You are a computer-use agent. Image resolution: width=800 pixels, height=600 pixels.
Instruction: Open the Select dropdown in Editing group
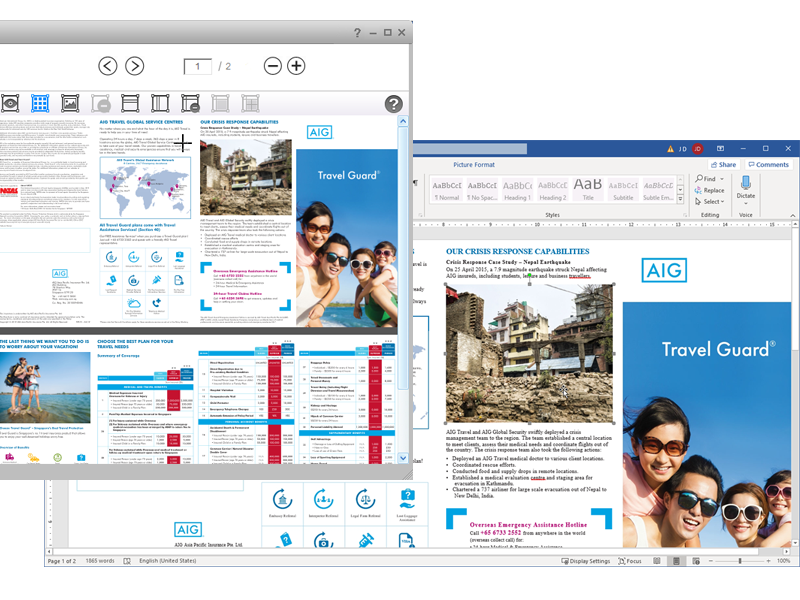[710, 202]
